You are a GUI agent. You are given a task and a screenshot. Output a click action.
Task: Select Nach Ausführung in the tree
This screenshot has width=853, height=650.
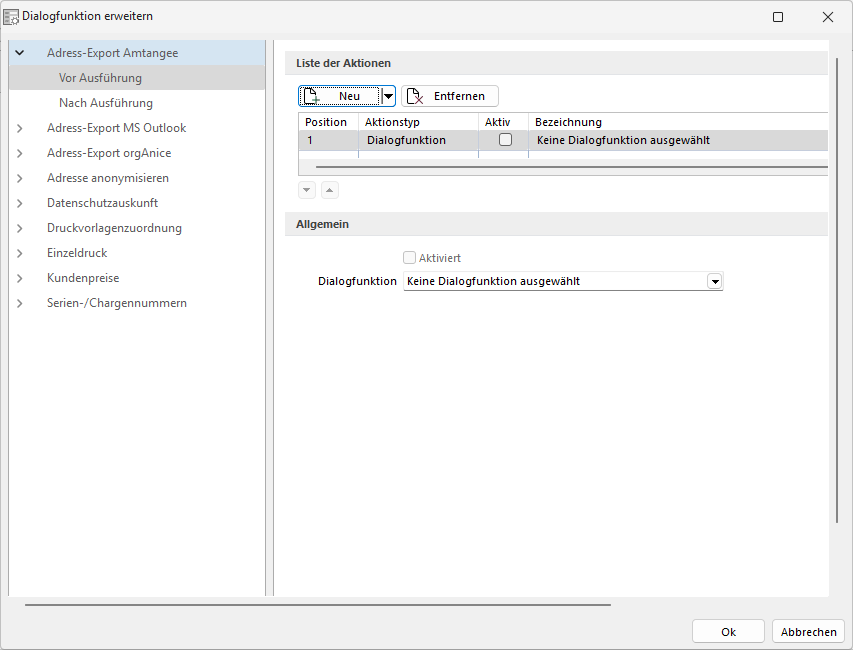[x=105, y=103]
